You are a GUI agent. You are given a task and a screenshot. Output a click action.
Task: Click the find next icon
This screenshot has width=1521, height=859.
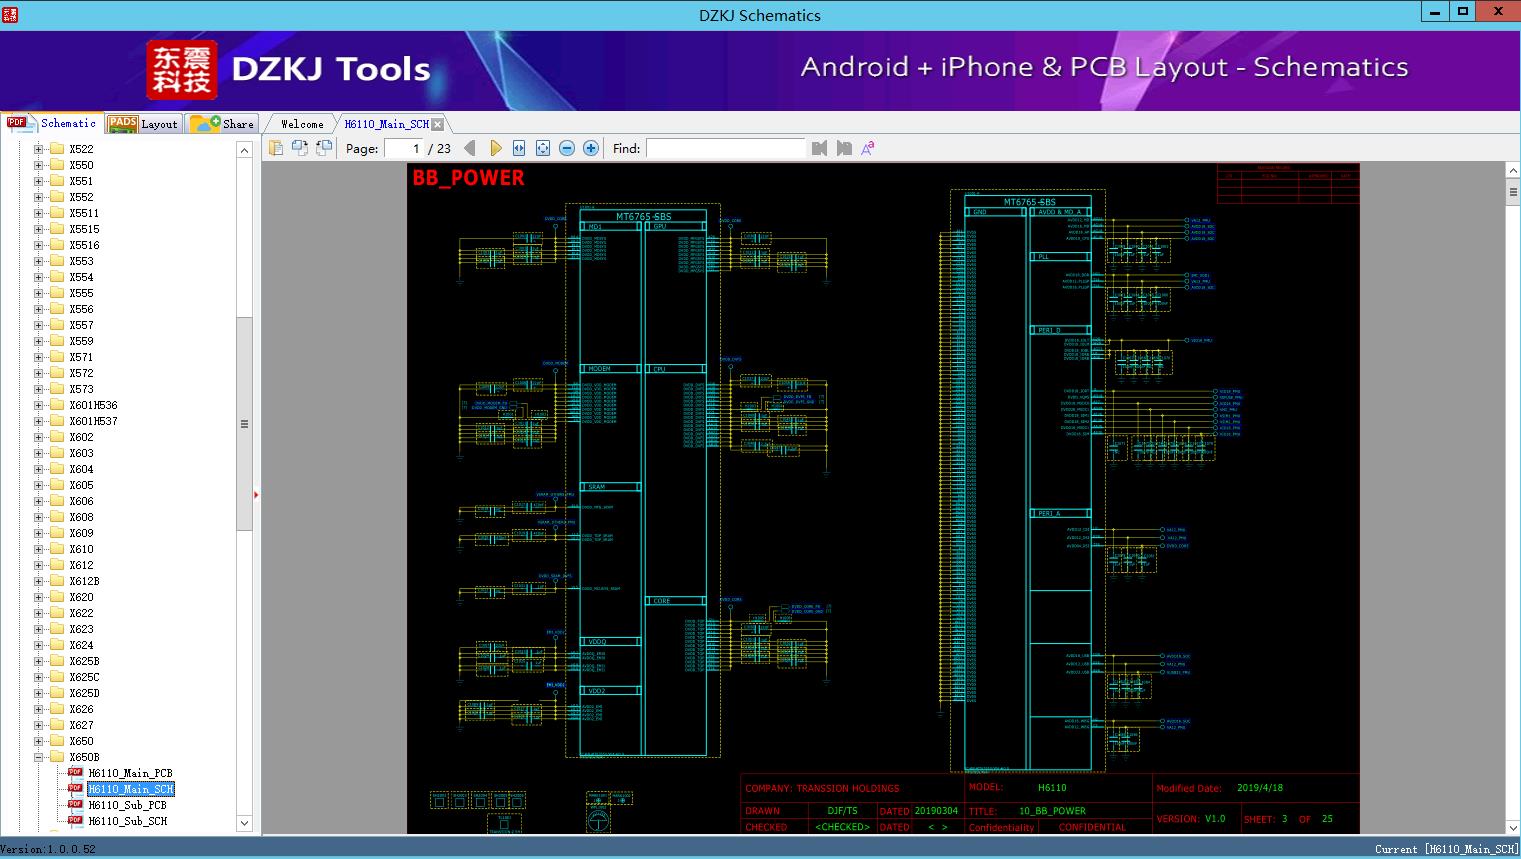coord(844,148)
